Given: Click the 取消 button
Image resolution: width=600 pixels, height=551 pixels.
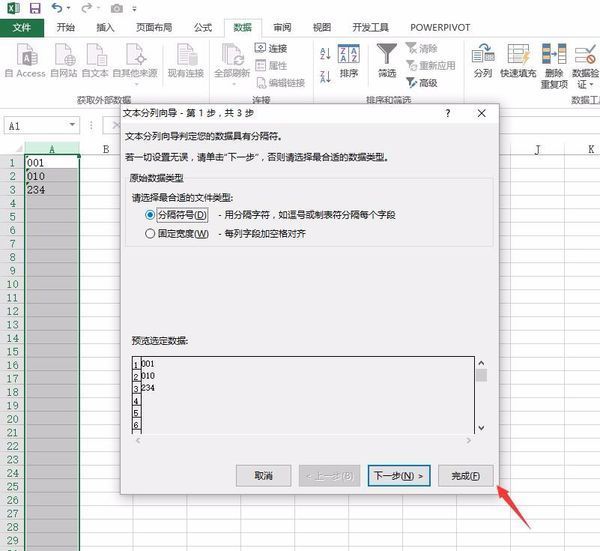Looking at the screenshot, I should click(264, 476).
